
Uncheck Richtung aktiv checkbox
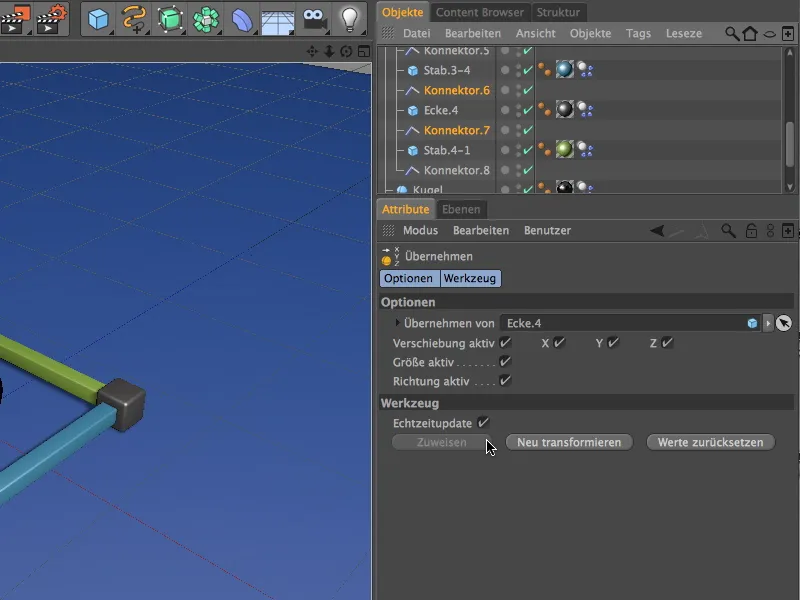coord(505,381)
